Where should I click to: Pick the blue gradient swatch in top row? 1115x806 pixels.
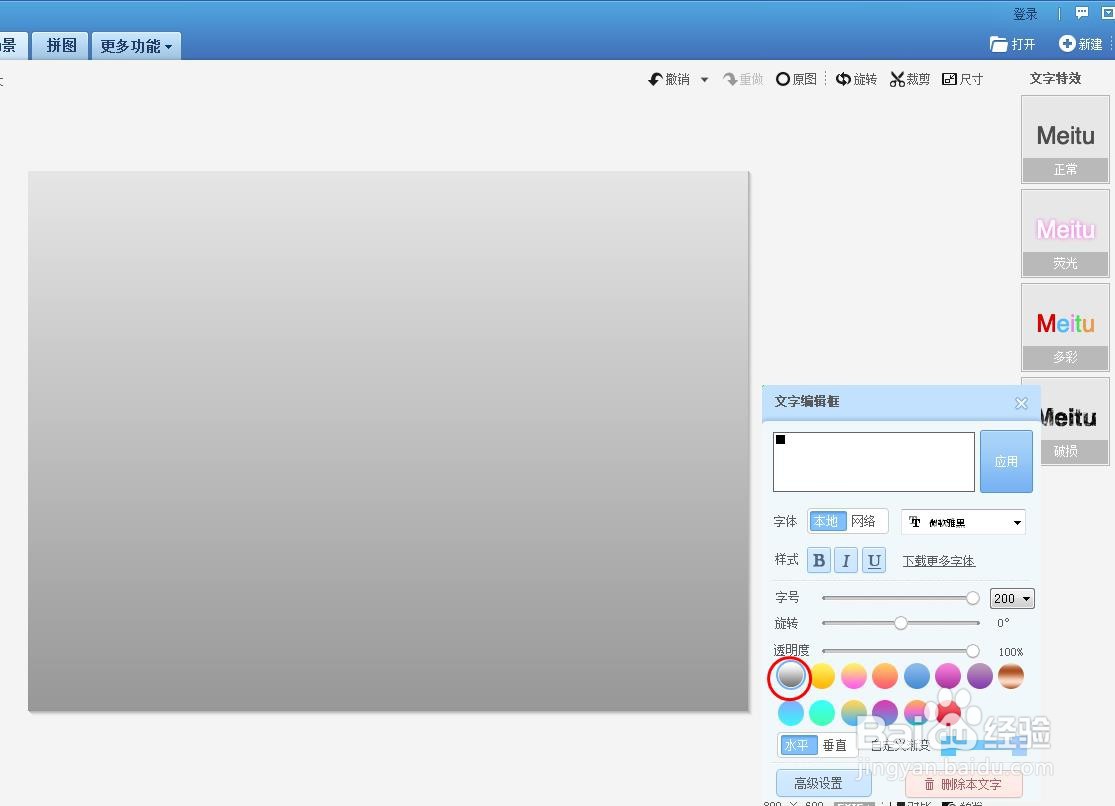pos(917,676)
